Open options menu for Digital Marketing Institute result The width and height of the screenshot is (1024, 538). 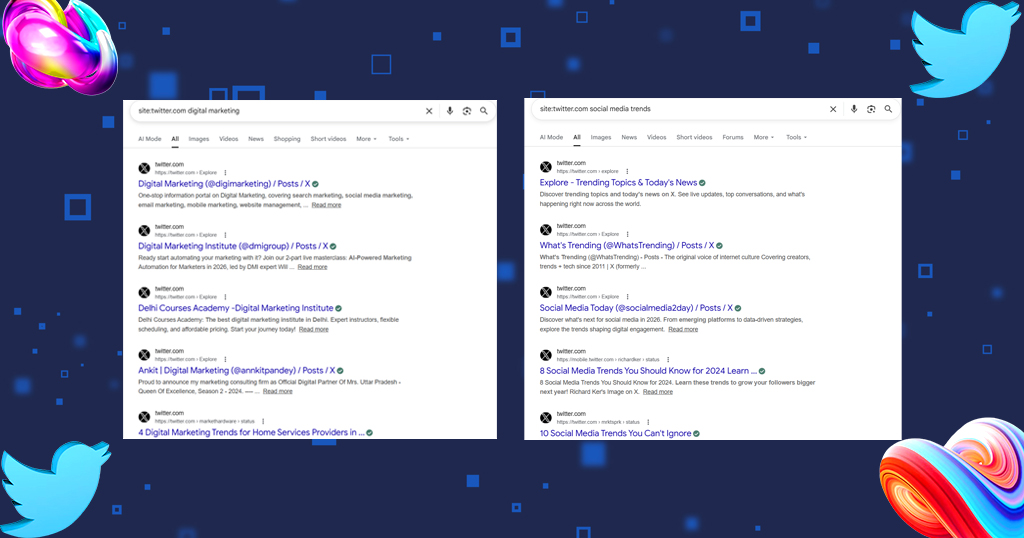point(225,235)
